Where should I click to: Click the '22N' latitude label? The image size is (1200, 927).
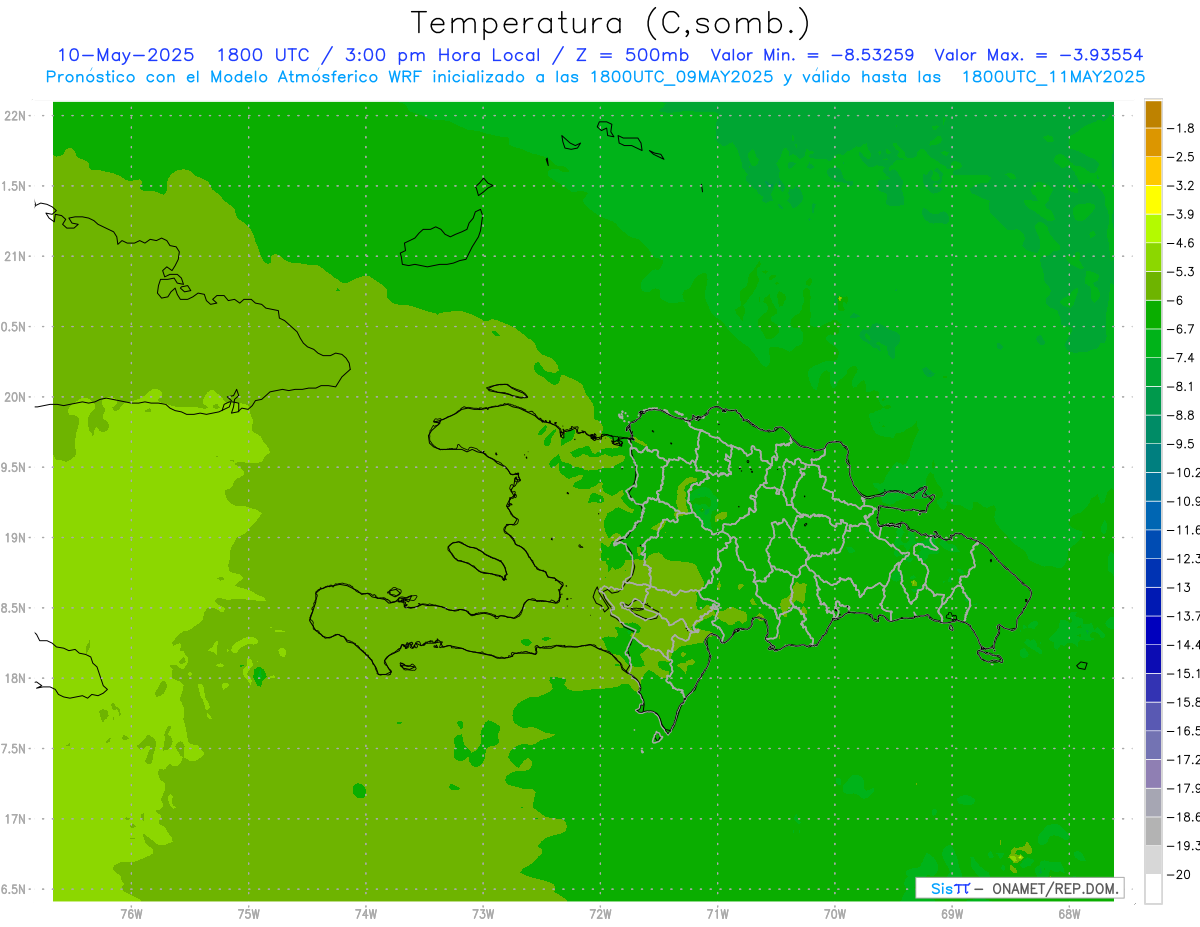coord(14,116)
